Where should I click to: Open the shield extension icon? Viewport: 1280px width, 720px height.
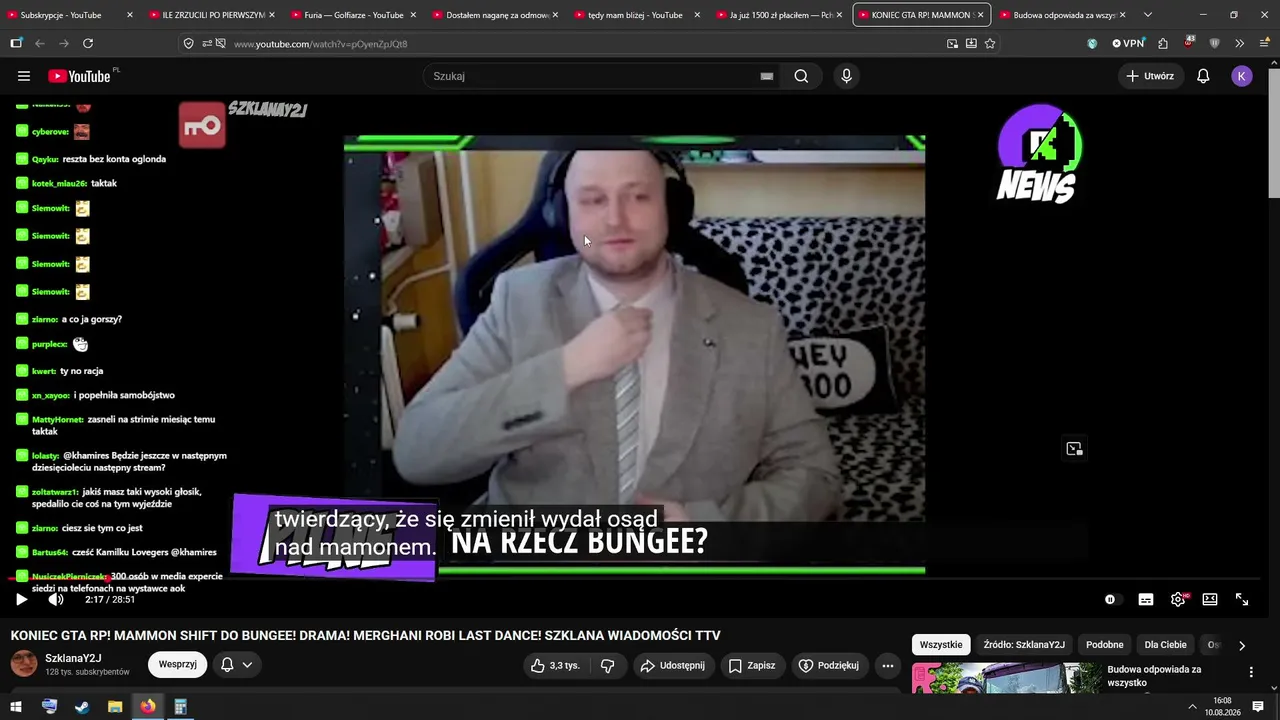(x=1215, y=43)
